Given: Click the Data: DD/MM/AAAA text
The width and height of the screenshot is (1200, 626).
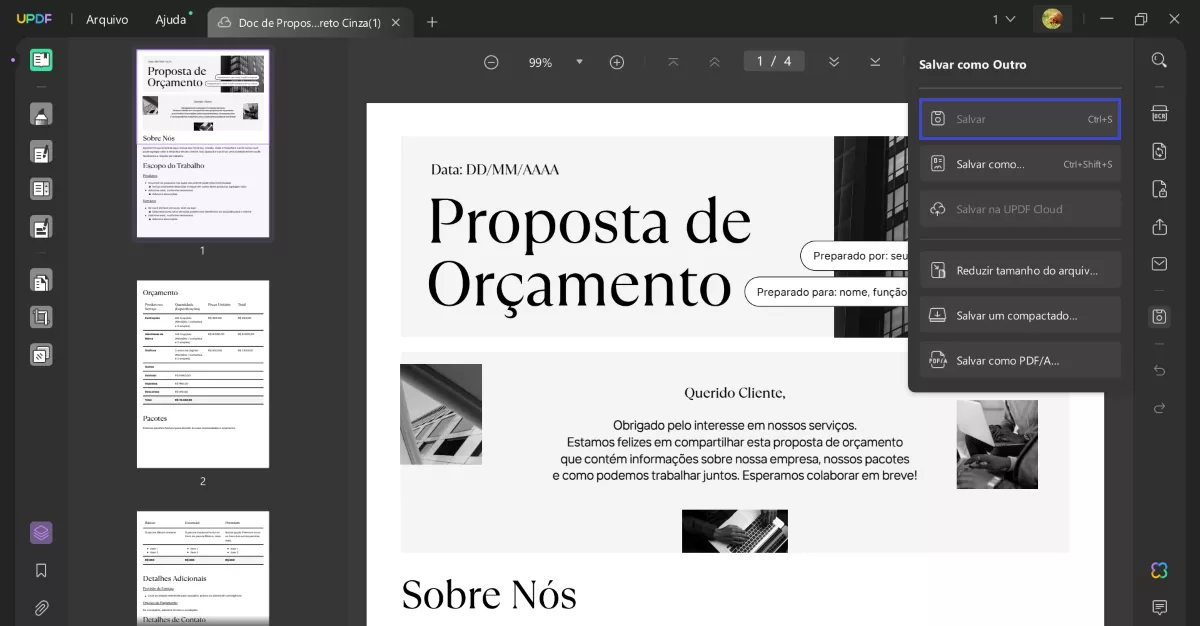Looking at the screenshot, I should point(495,170).
